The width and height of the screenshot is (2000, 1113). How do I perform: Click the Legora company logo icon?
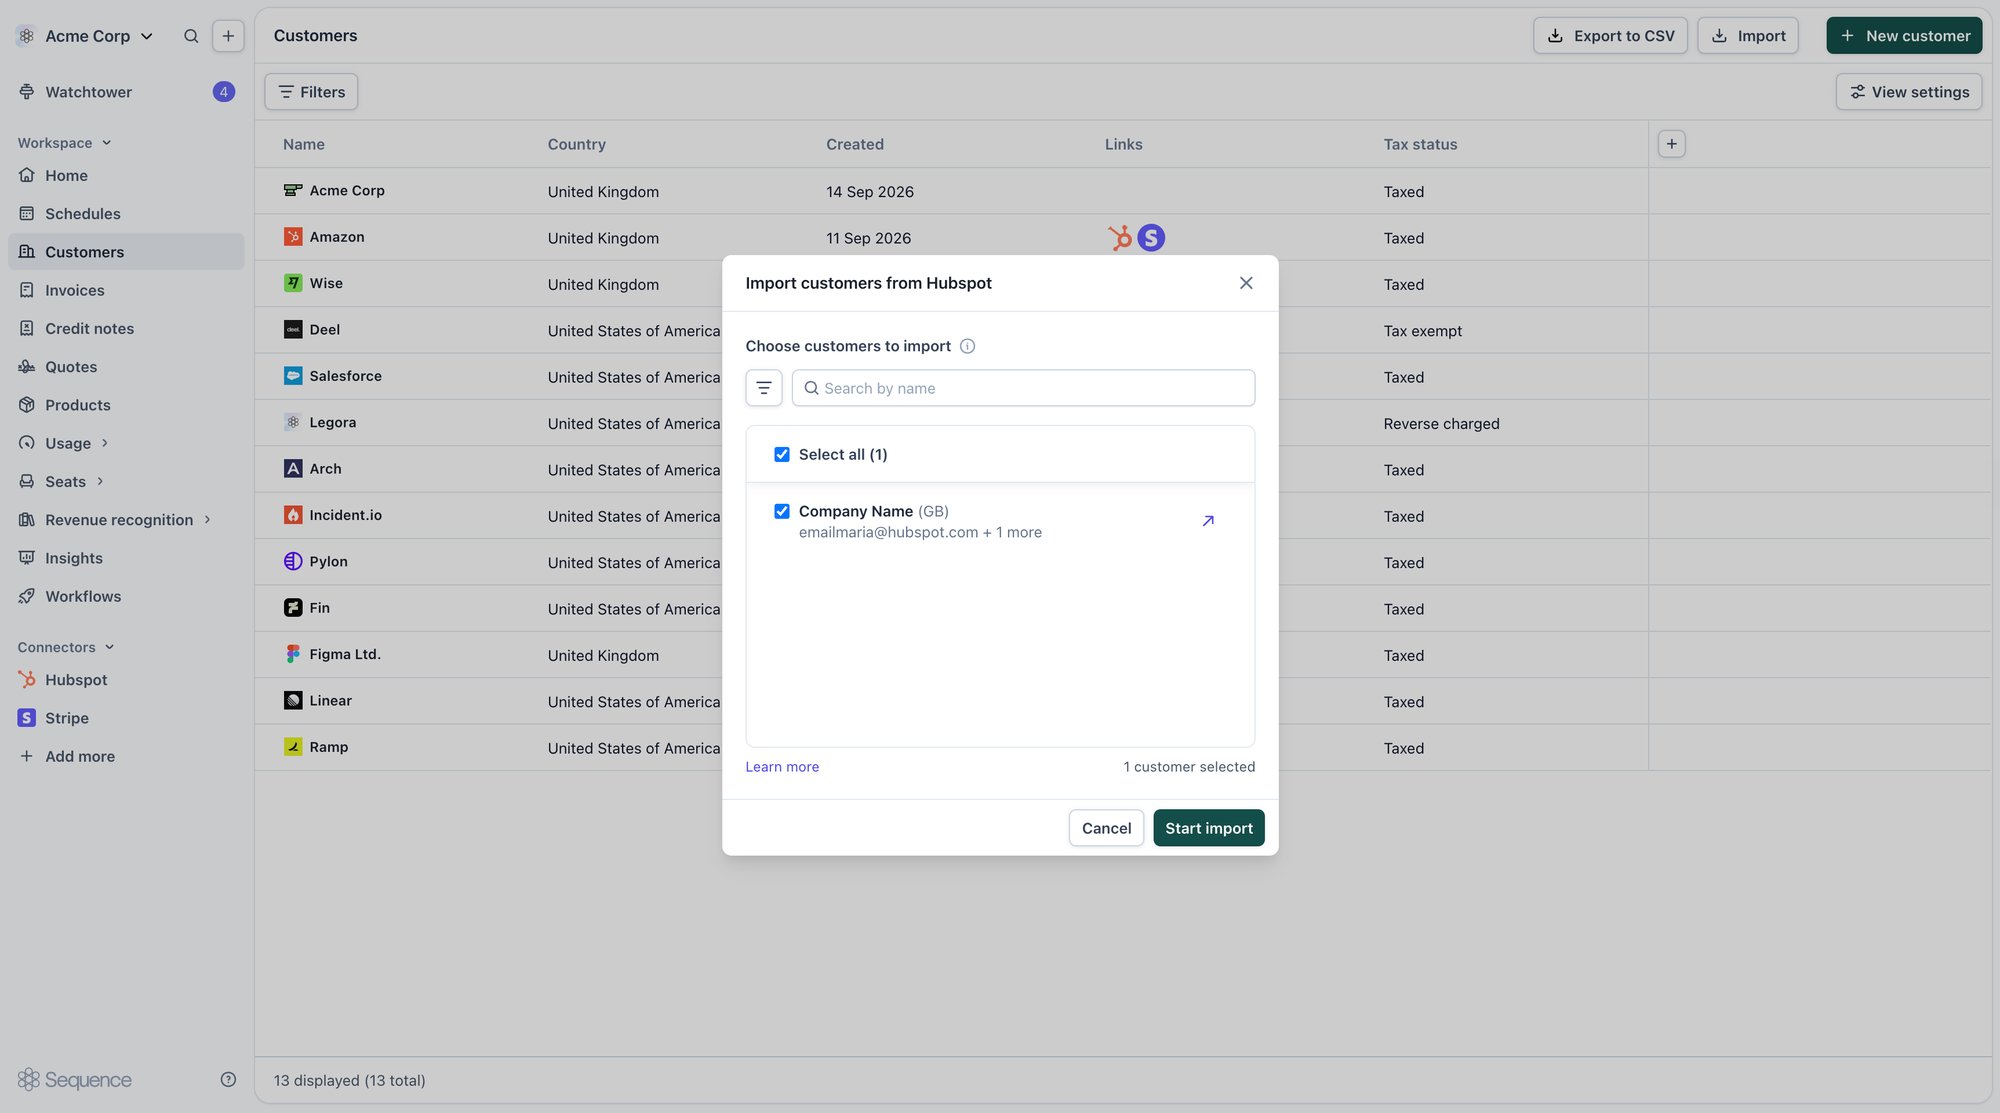point(293,422)
